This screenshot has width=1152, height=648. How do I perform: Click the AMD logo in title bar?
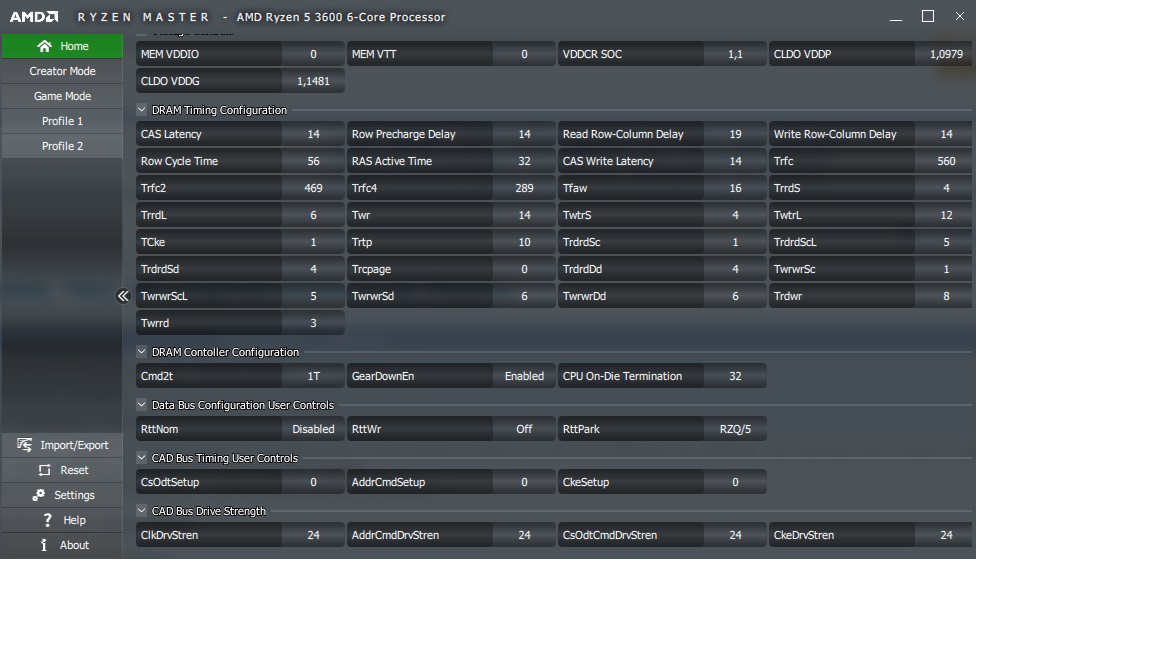[x=34, y=17]
